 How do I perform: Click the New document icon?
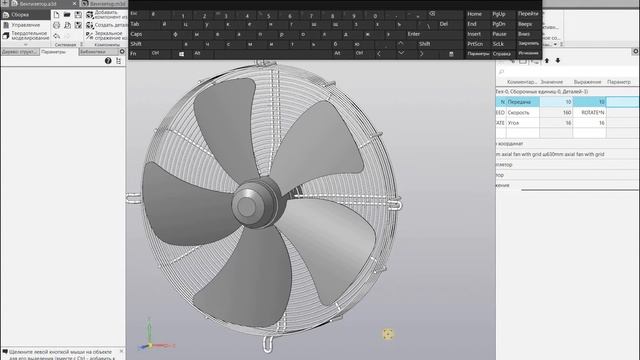(56, 15)
